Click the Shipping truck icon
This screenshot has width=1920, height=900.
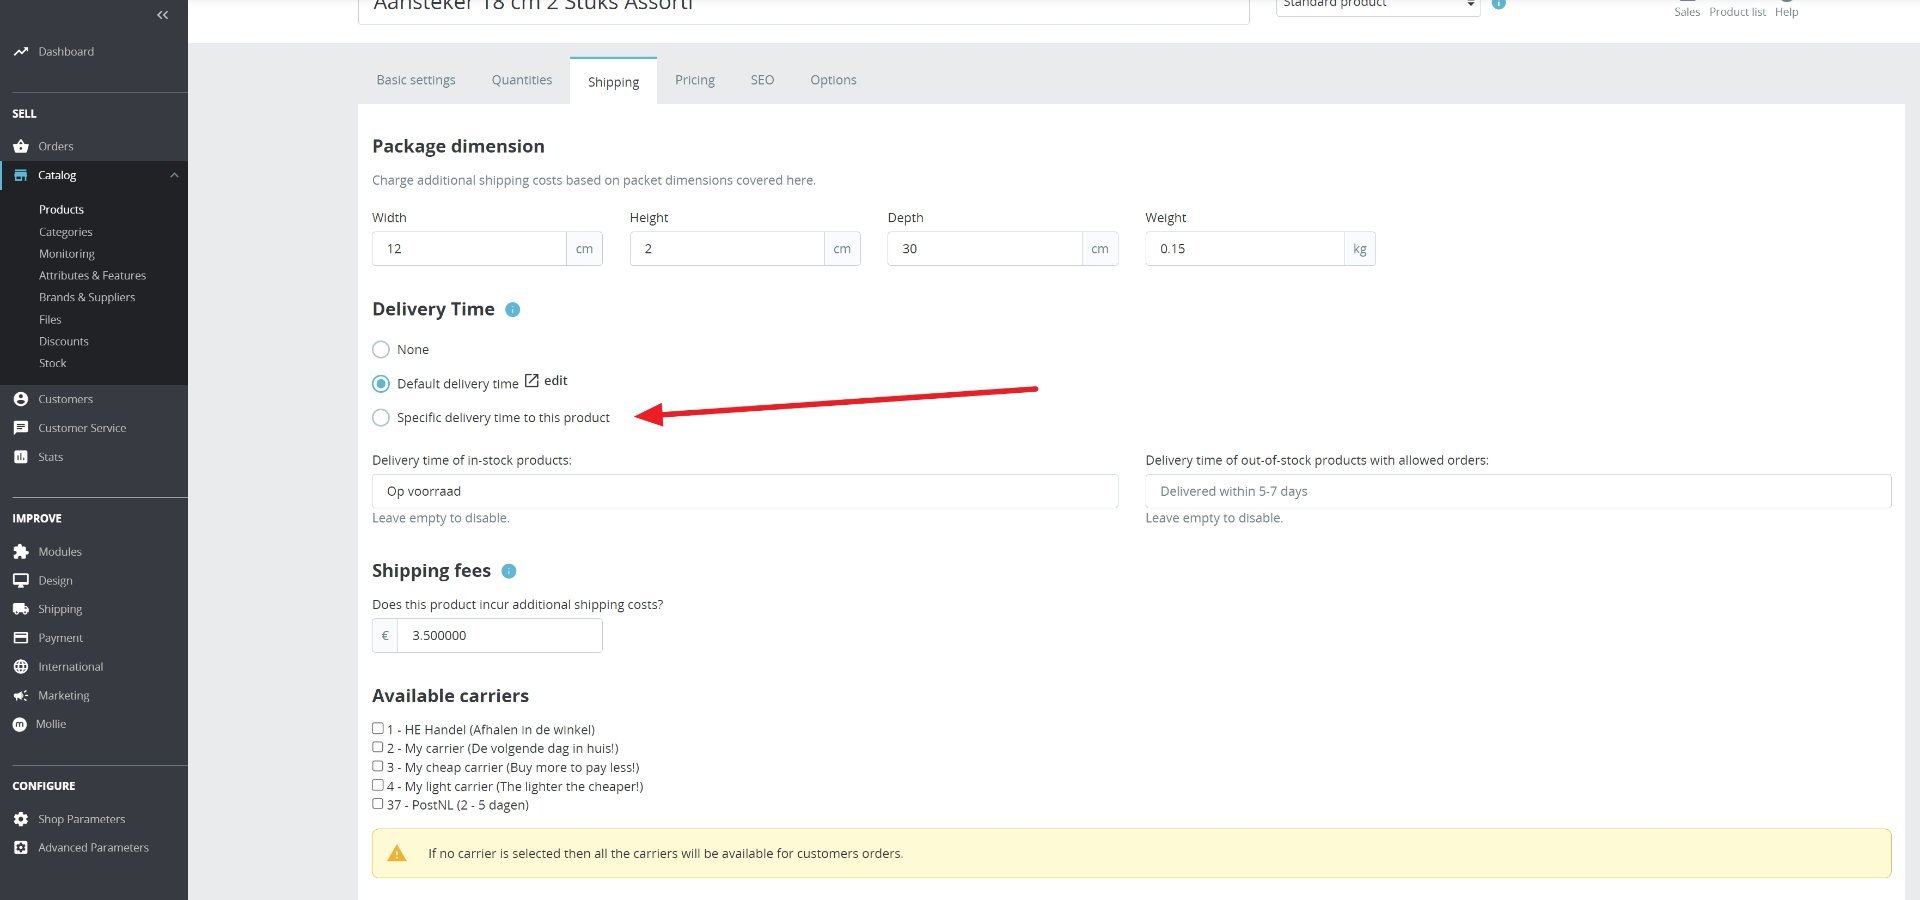coord(20,609)
